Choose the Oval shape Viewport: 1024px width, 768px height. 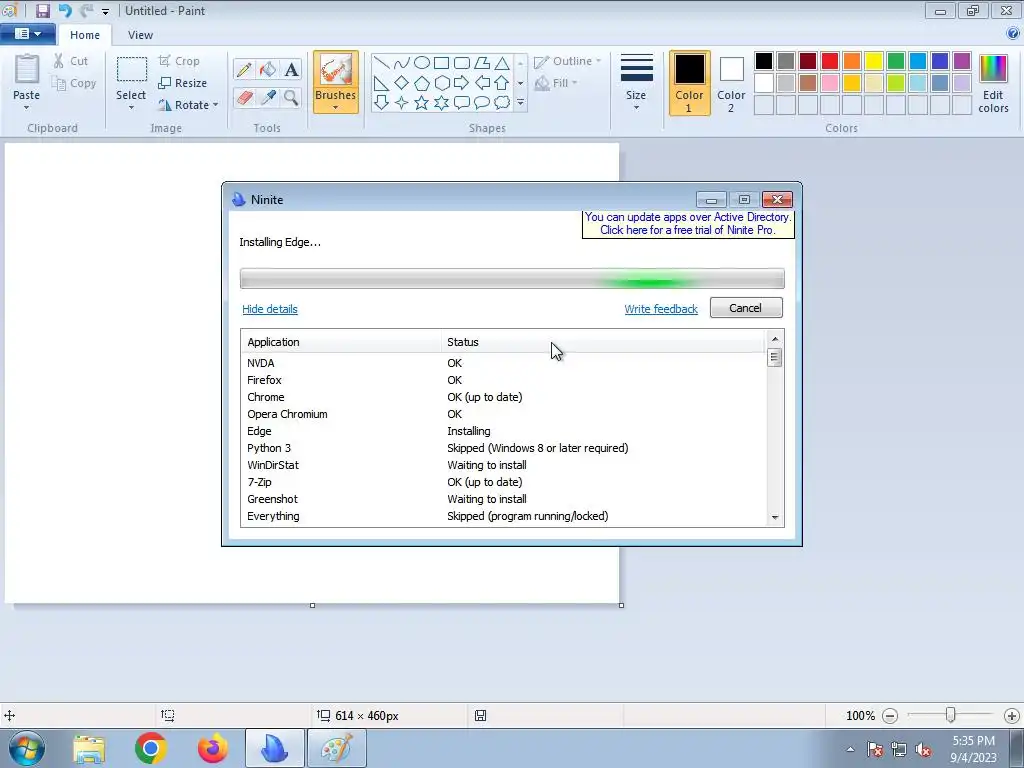[x=422, y=63]
